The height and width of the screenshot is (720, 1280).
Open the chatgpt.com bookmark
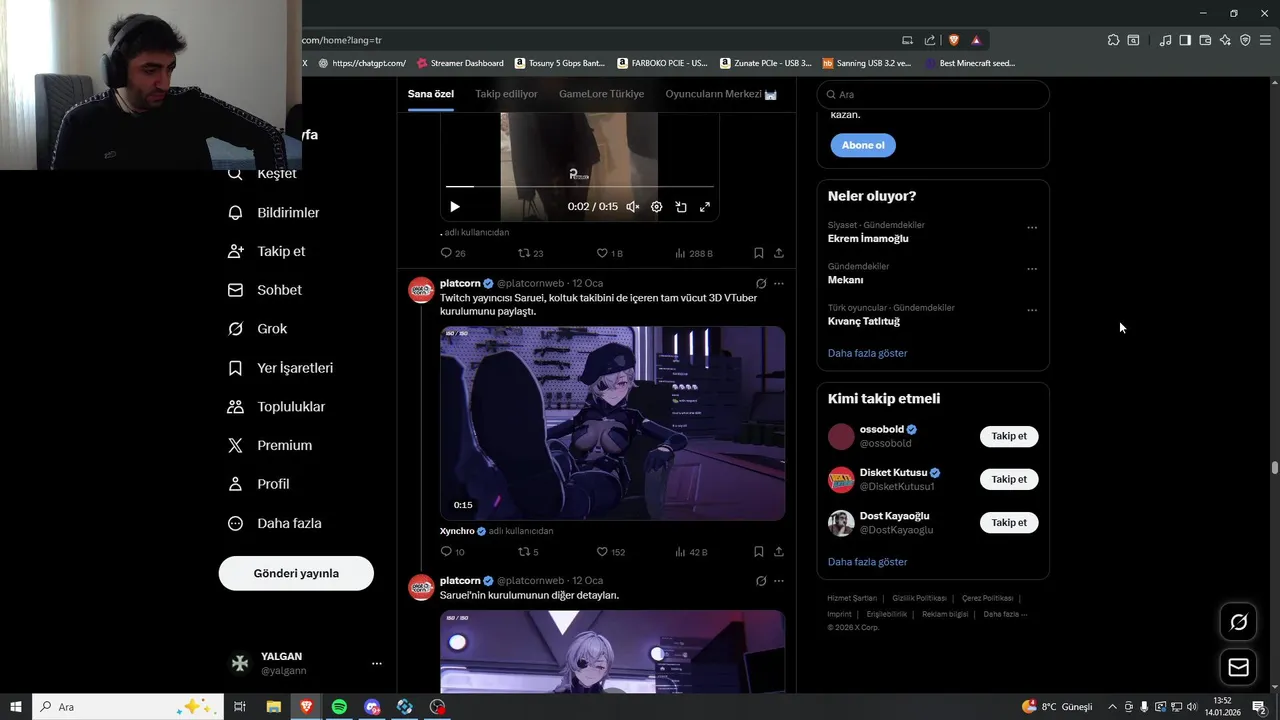point(362,63)
